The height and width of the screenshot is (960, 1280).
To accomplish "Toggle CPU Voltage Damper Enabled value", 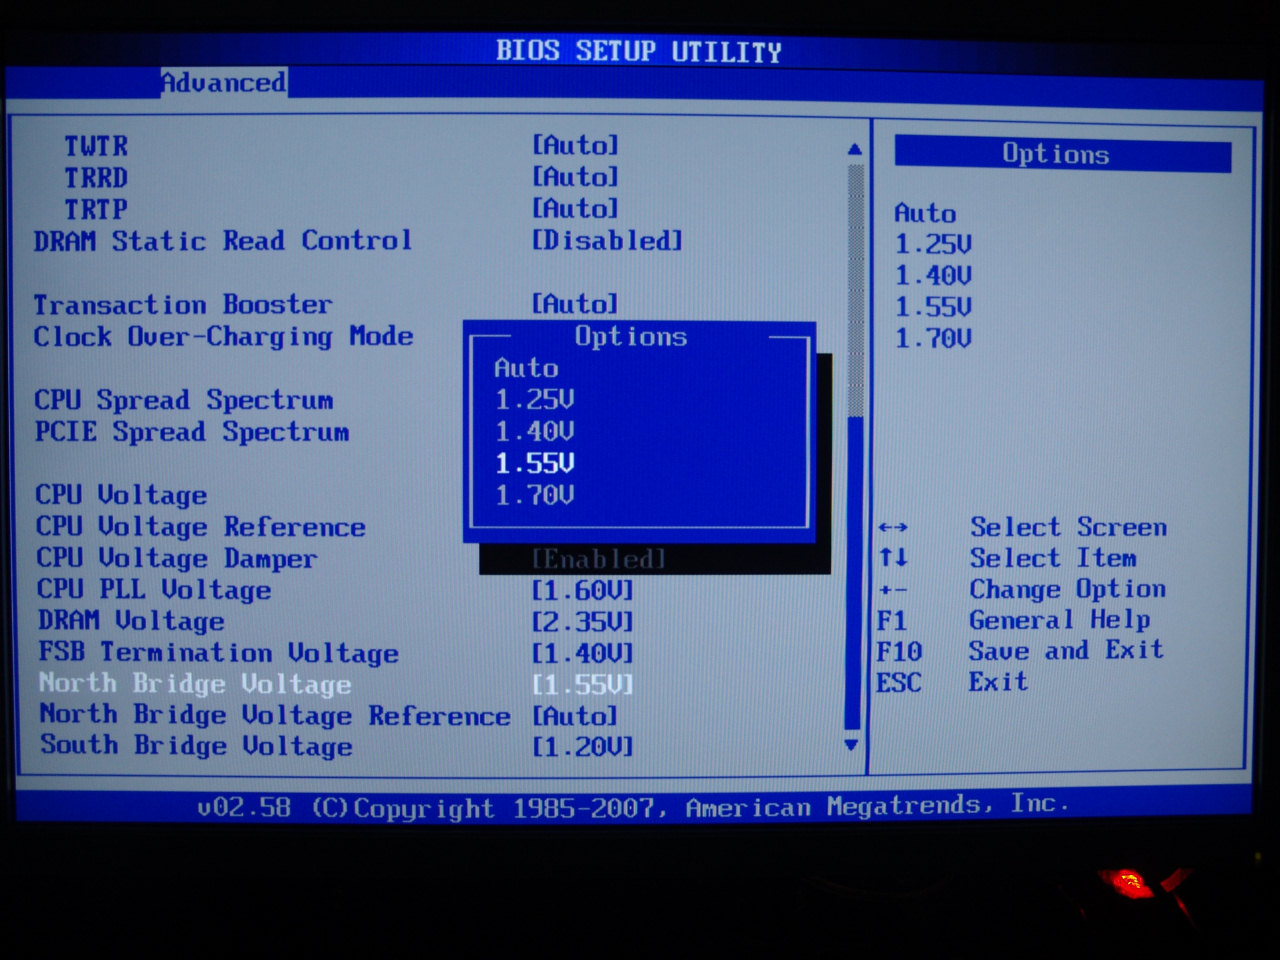I will tap(599, 559).
